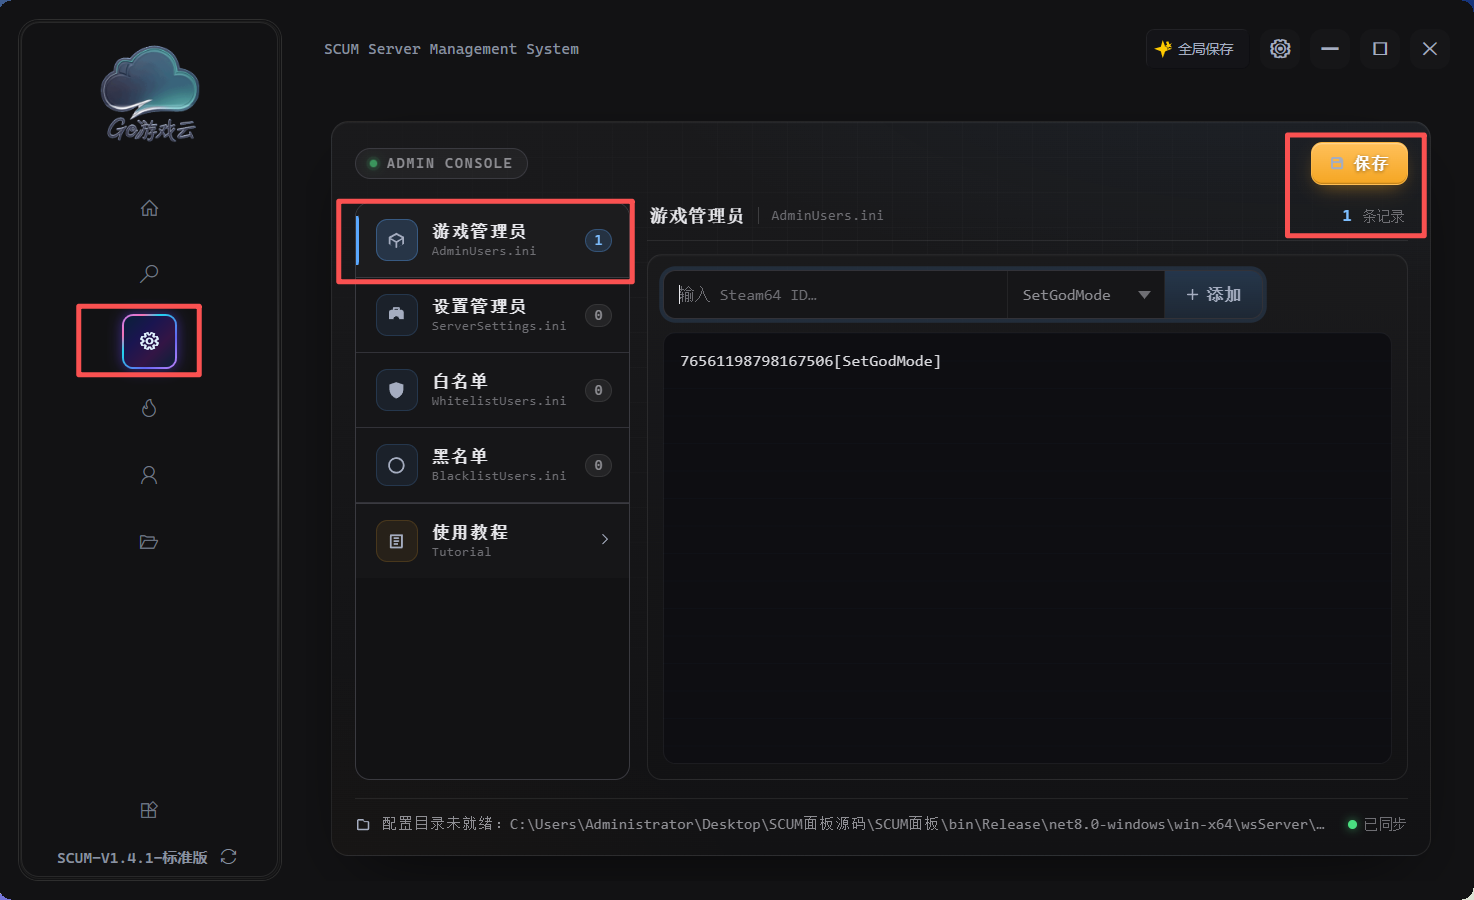Click the 添加 add button

click(x=1213, y=295)
